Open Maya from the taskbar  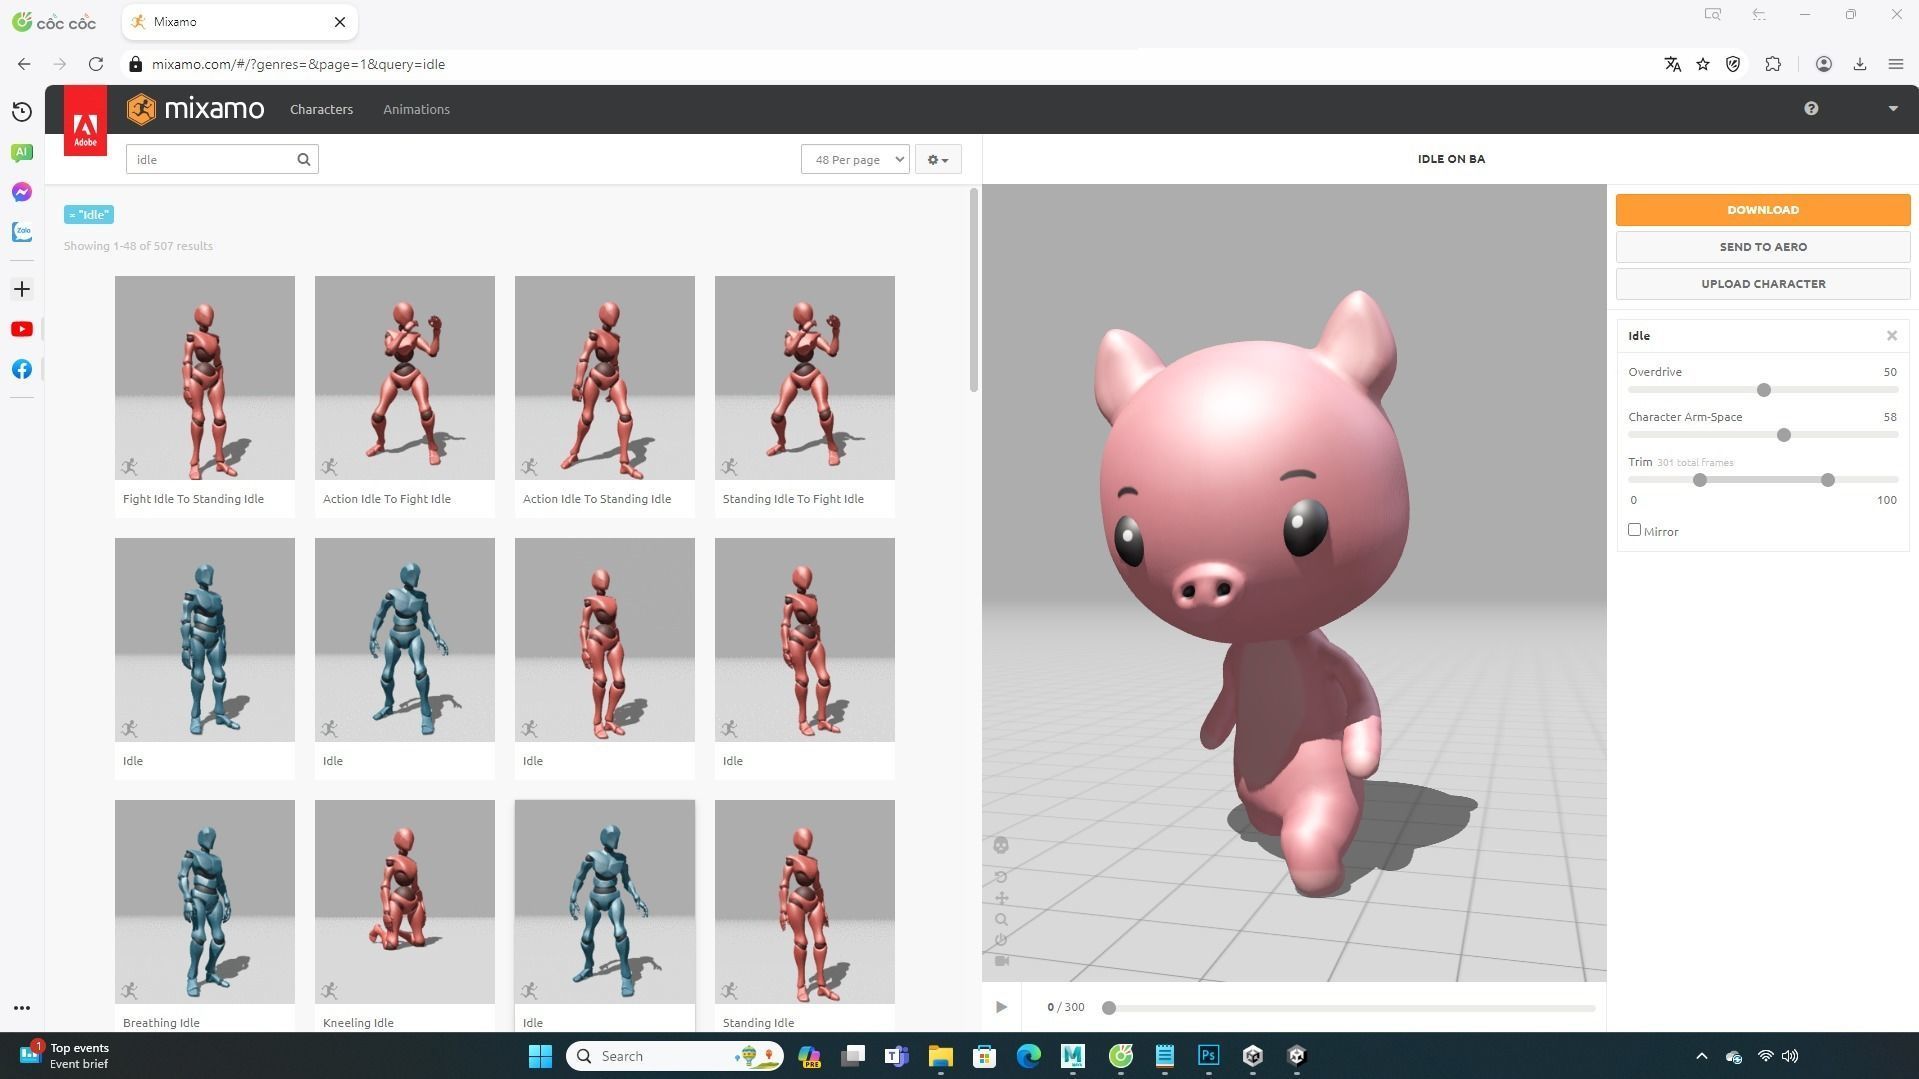click(x=1073, y=1056)
